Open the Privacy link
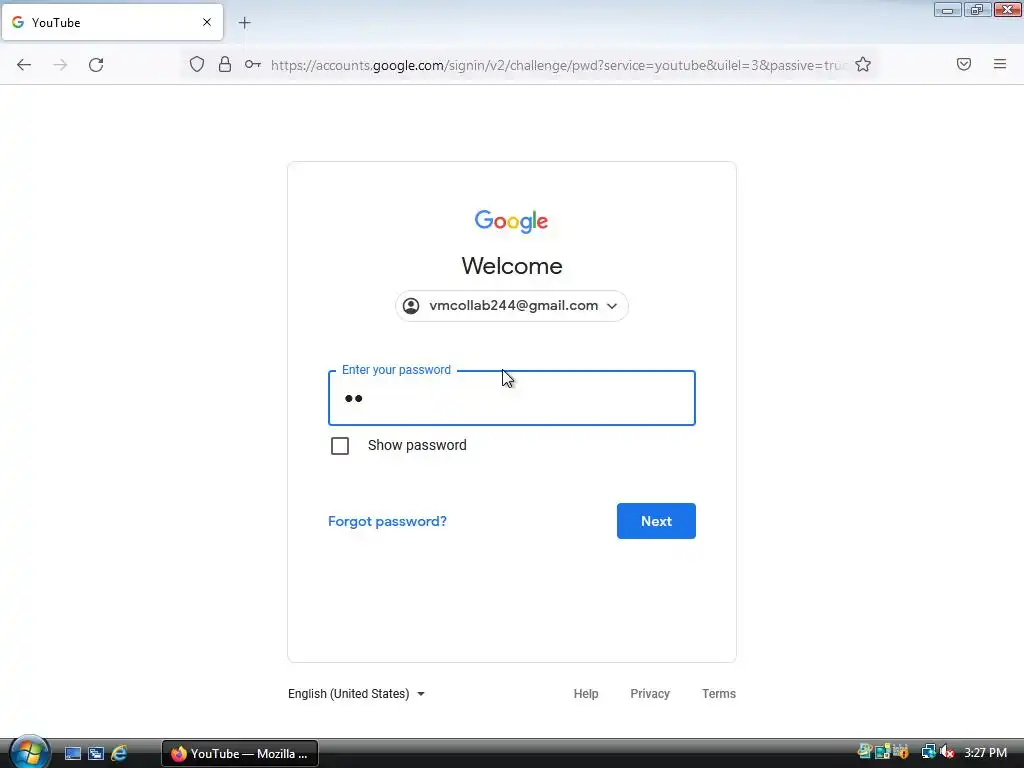Viewport: 1024px width, 768px height. click(650, 694)
